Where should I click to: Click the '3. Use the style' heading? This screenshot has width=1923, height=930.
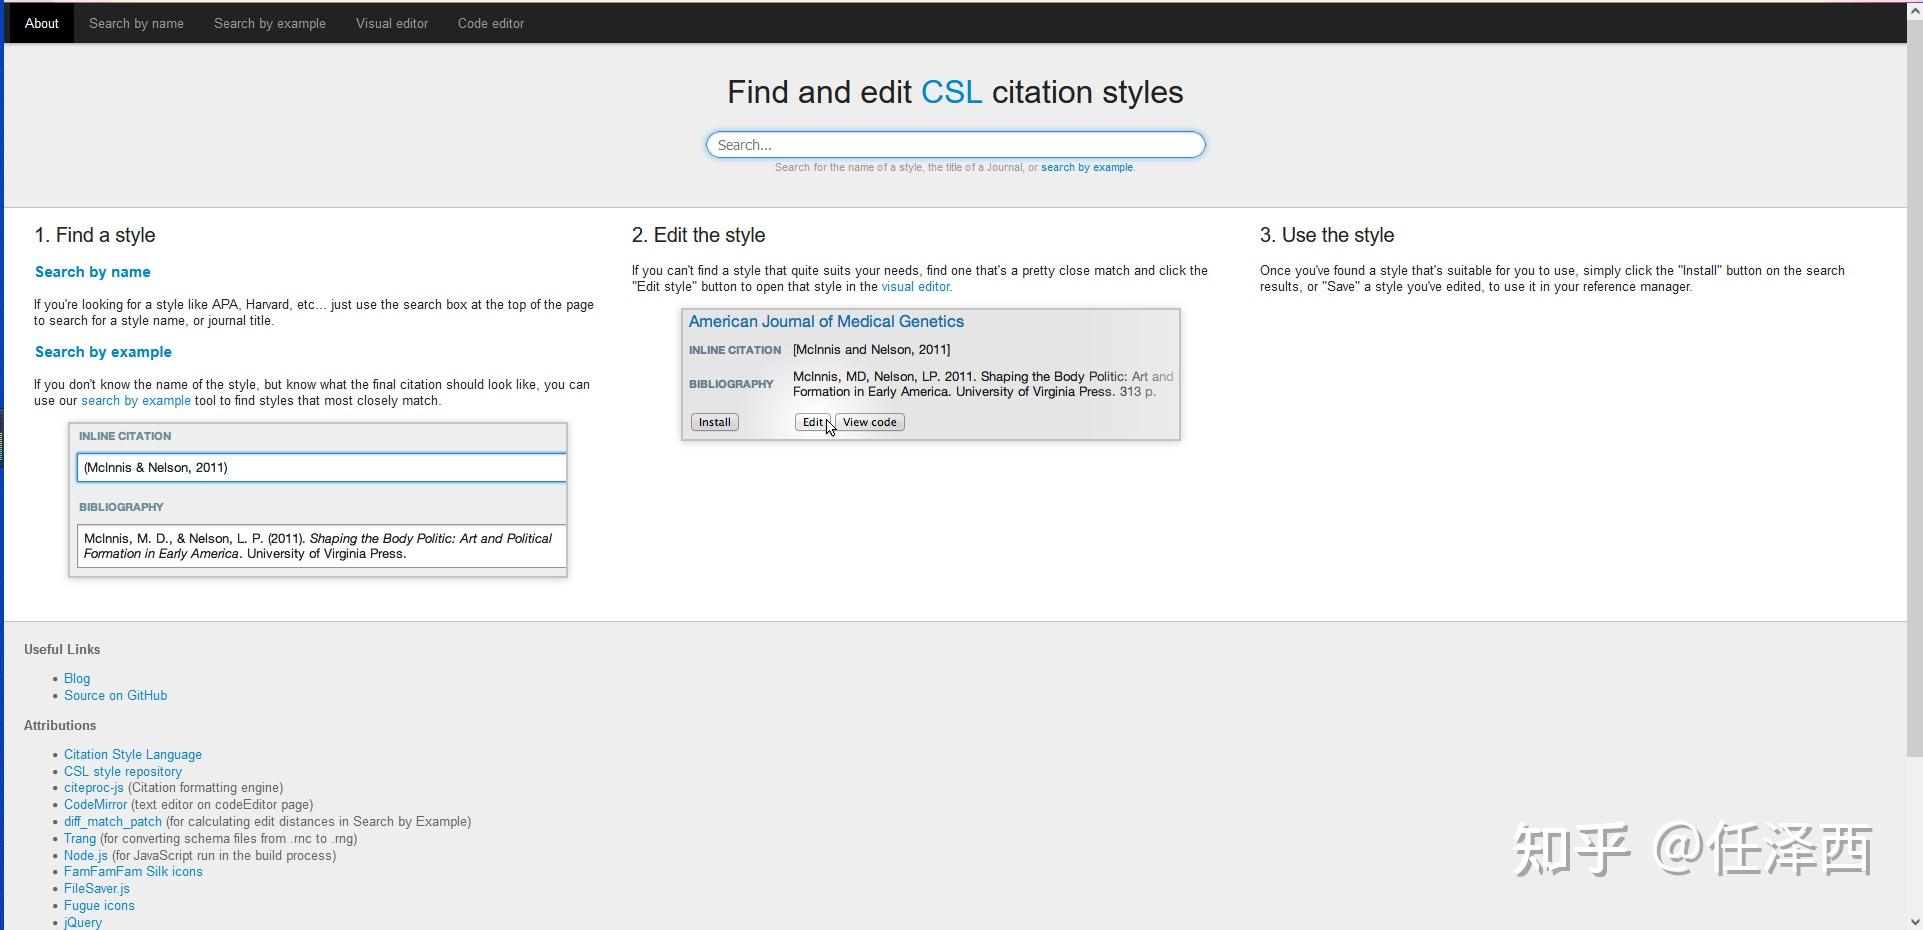click(1327, 235)
